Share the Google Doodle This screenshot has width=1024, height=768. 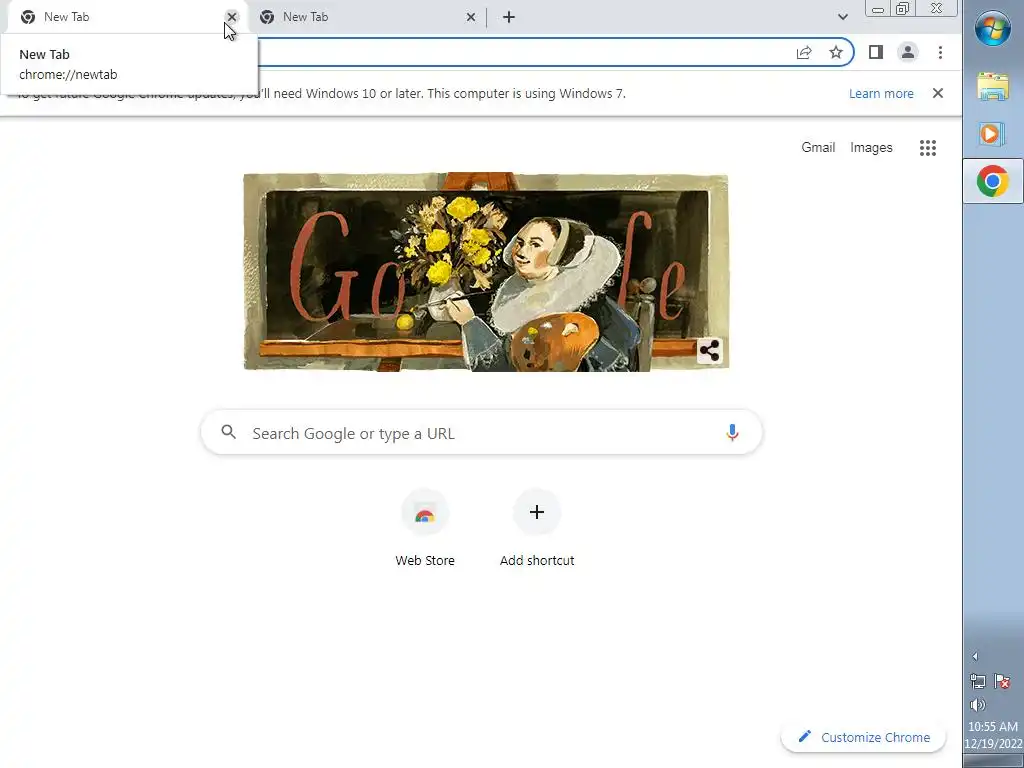[709, 351]
